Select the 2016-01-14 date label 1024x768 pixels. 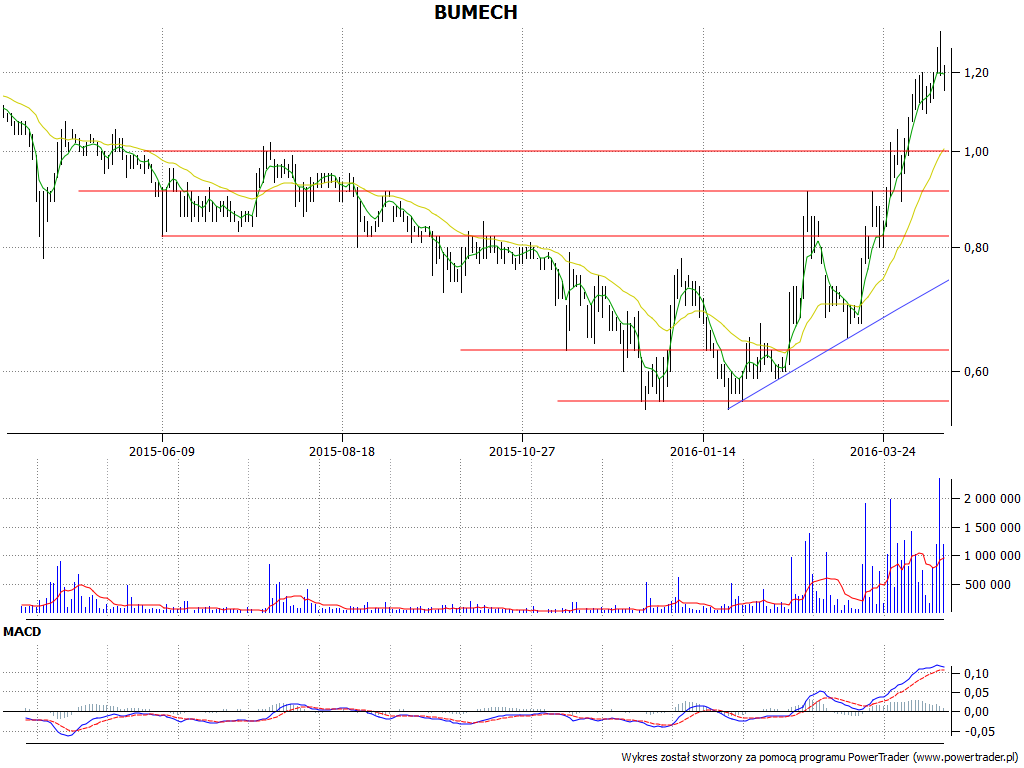(703, 451)
